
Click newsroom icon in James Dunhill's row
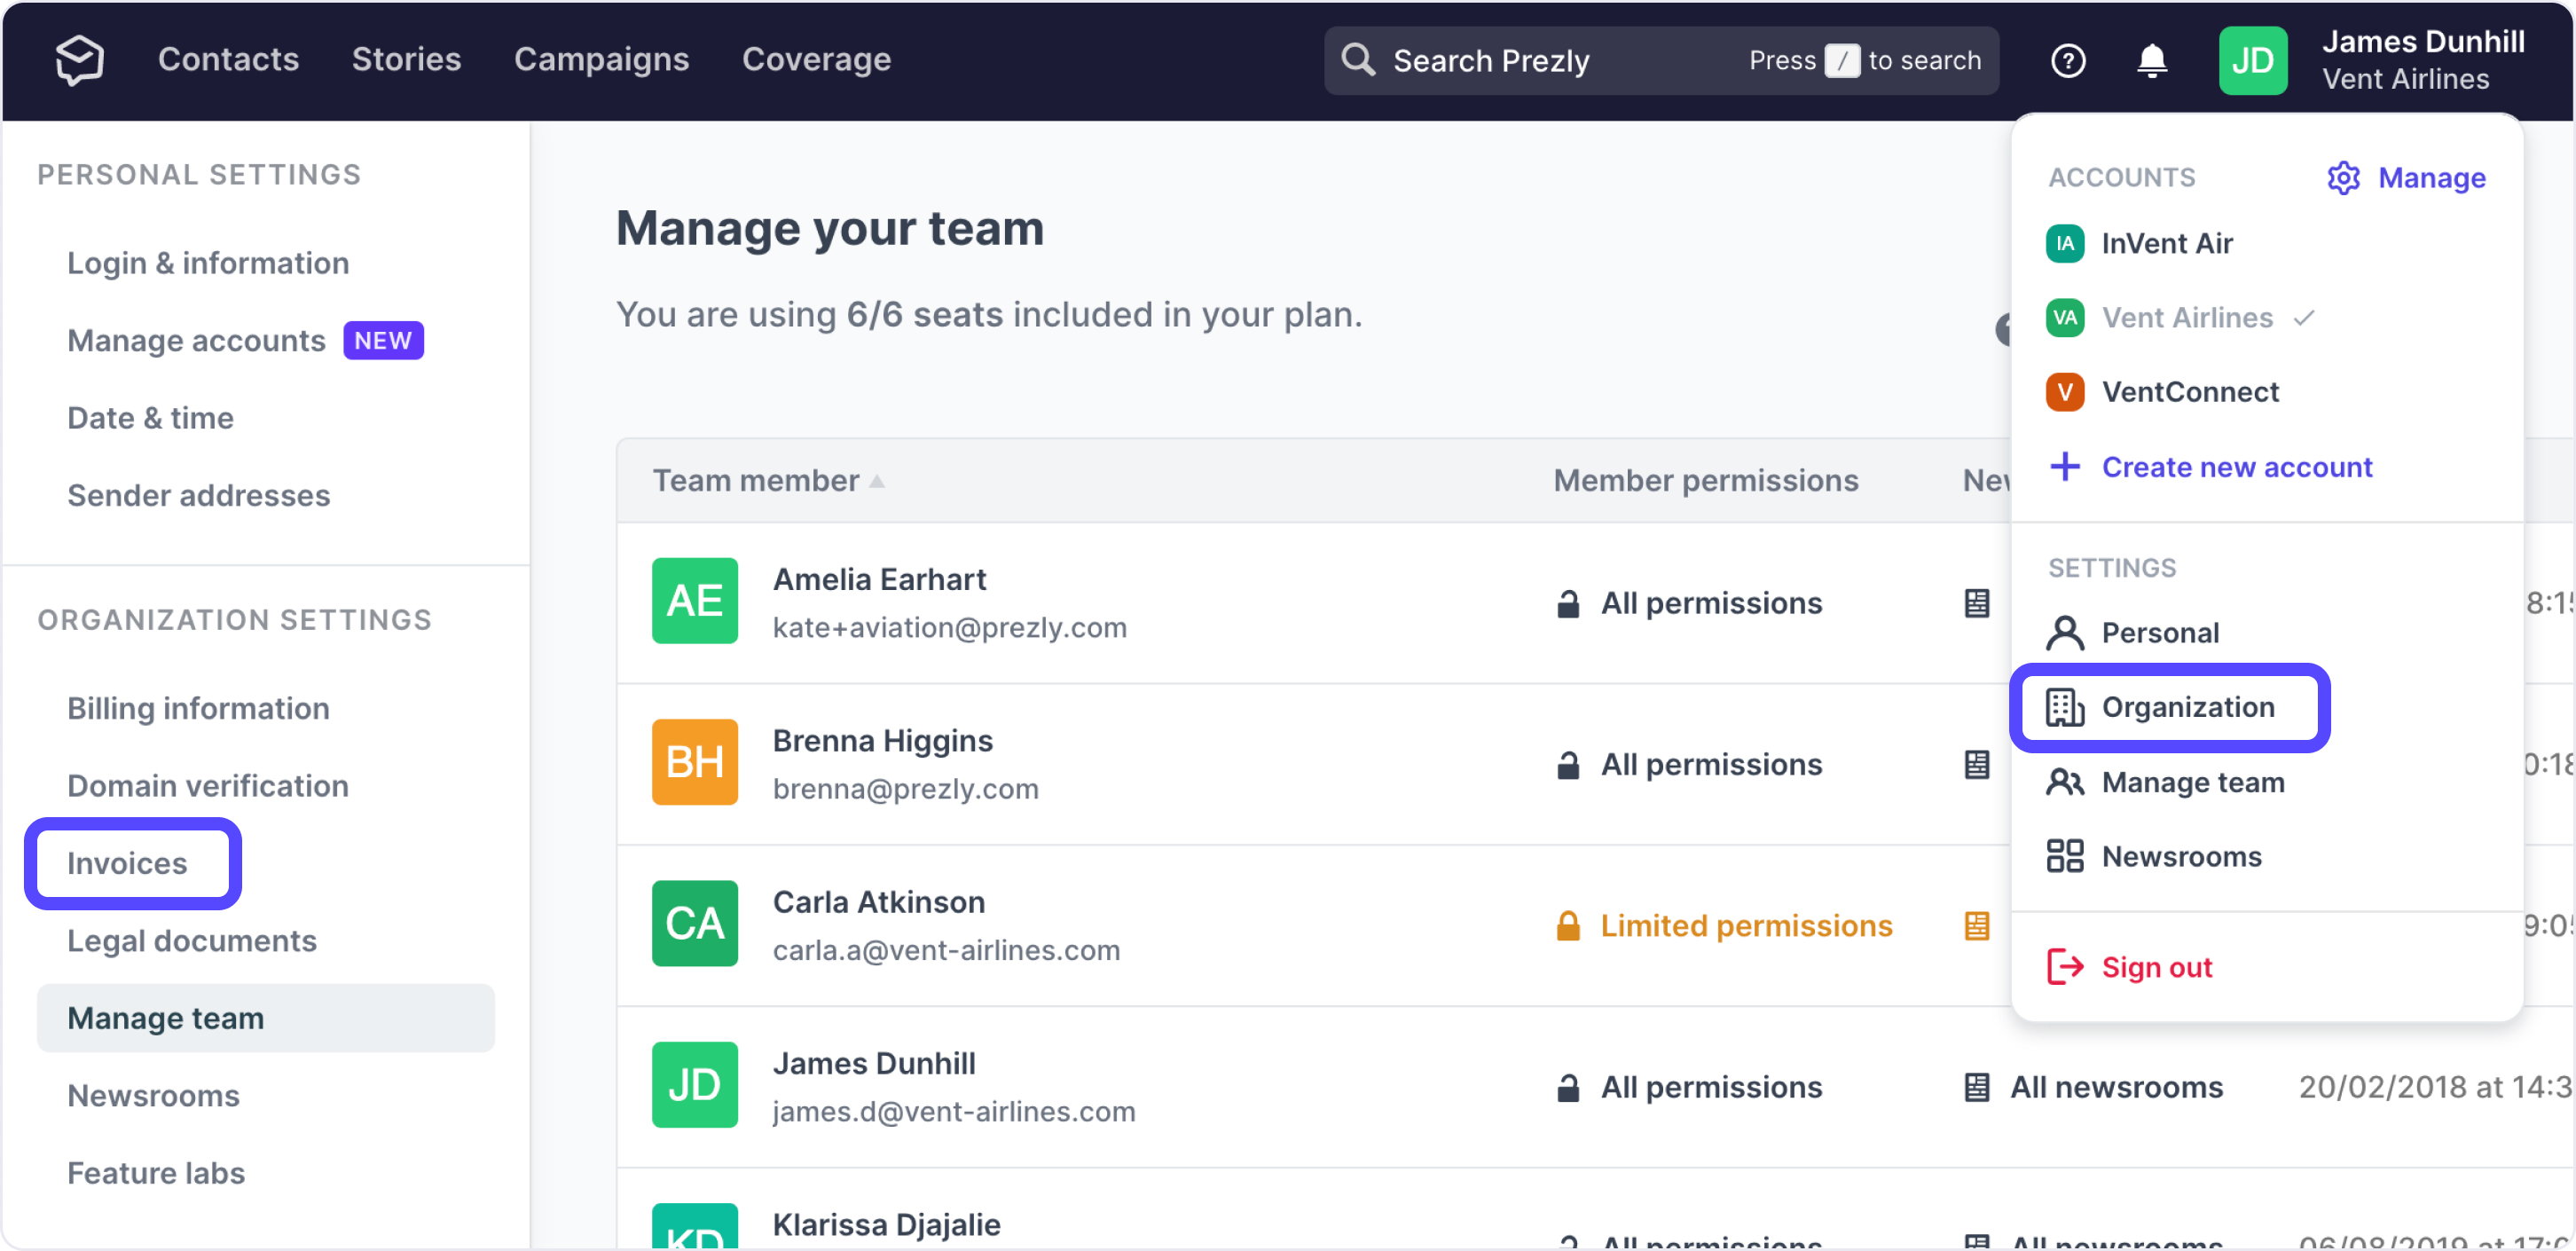(1976, 1088)
